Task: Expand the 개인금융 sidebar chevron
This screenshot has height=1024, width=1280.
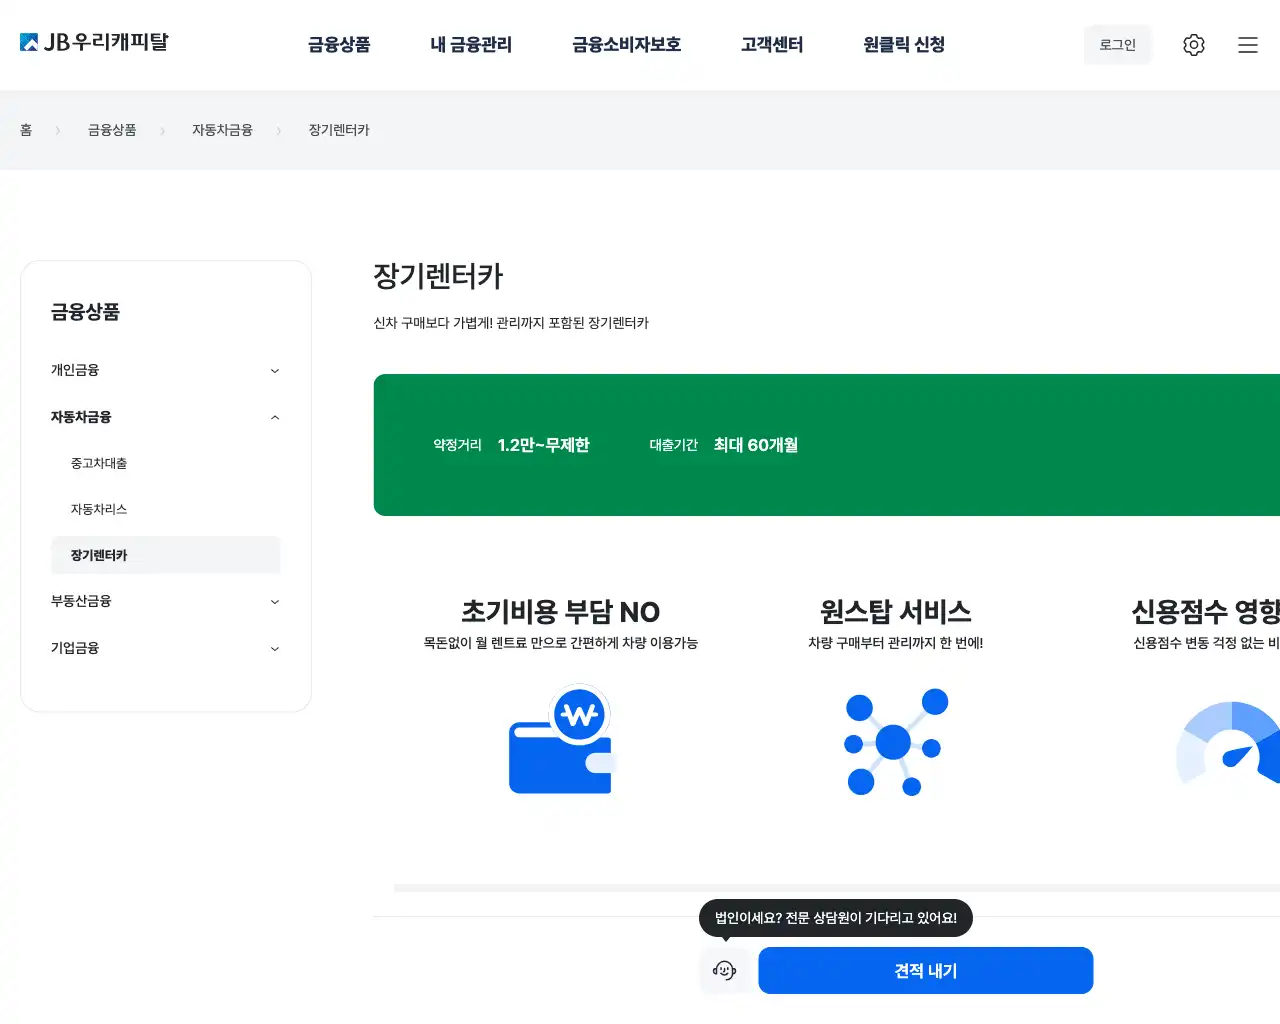Action: pyautogui.click(x=275, y=371)
